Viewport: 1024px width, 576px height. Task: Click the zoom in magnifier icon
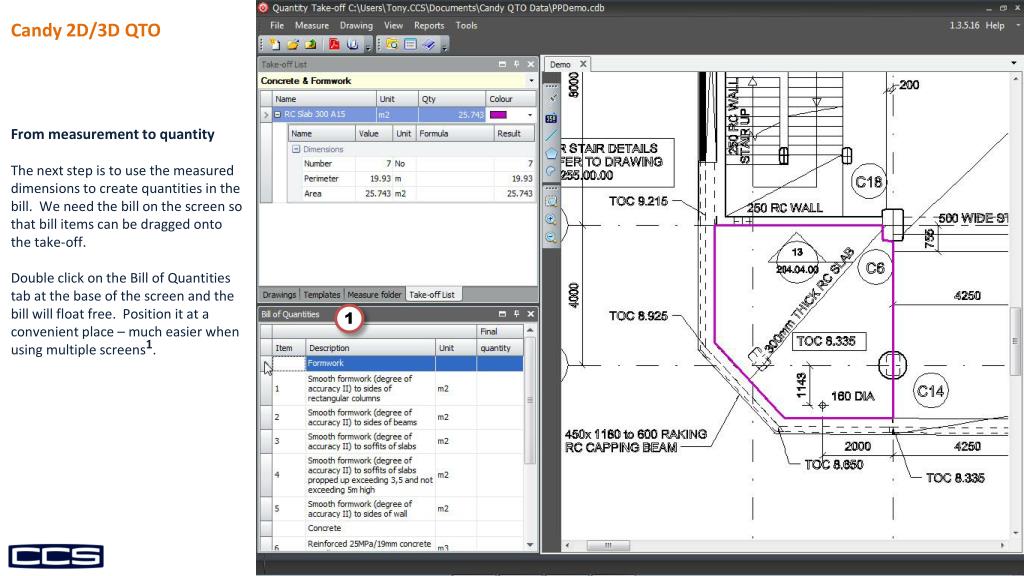pyautogui.click(x=551, y=220)
